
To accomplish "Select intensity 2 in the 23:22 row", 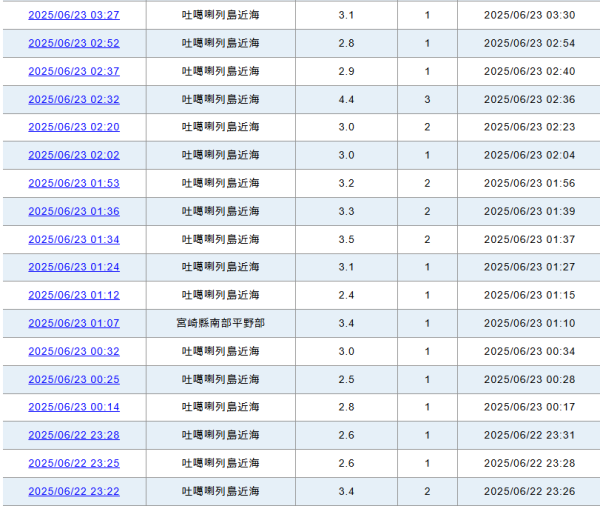I will [427, 491].
